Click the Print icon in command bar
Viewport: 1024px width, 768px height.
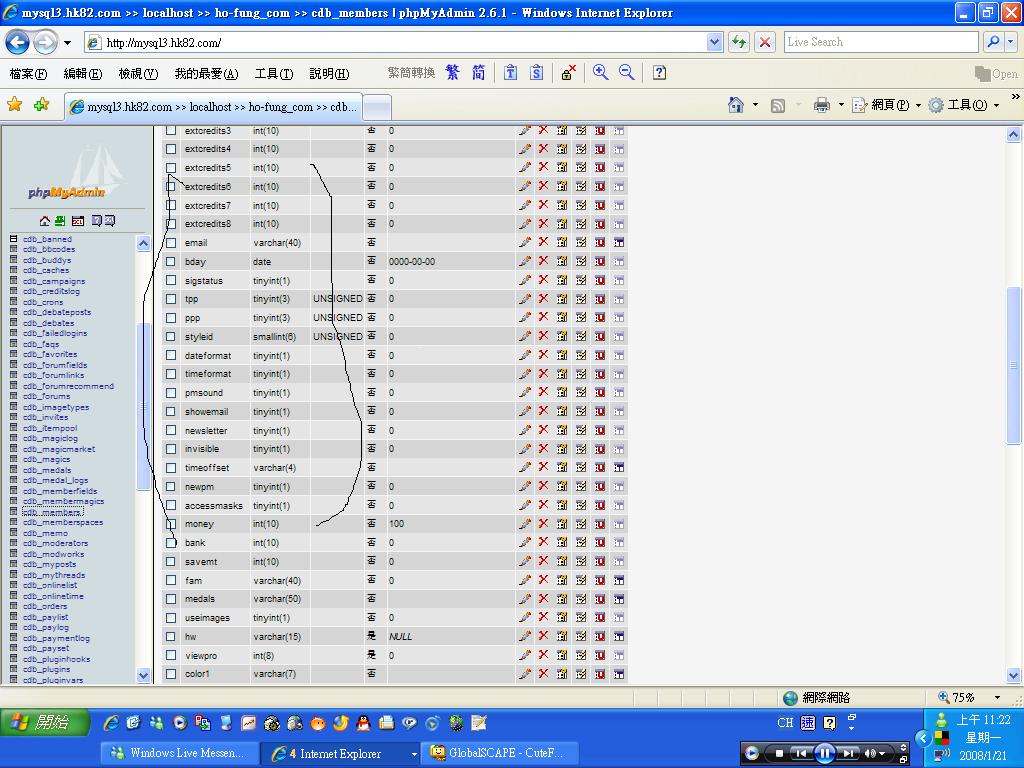[822, 104]
